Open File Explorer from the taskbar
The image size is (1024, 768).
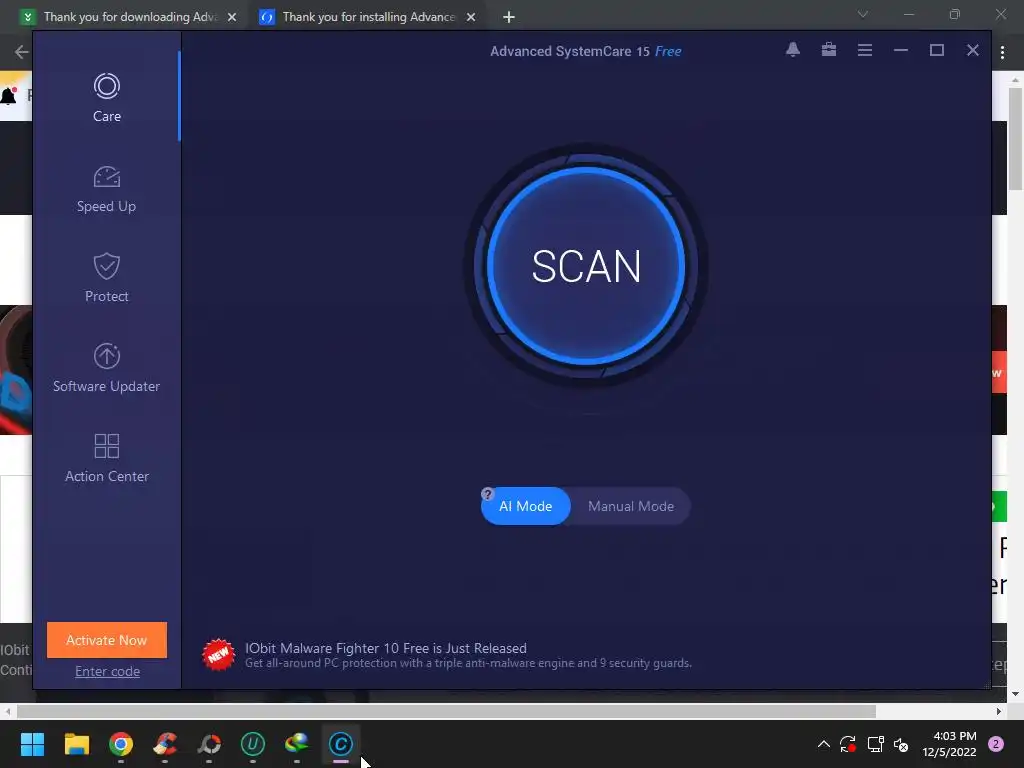click(76, 744)
